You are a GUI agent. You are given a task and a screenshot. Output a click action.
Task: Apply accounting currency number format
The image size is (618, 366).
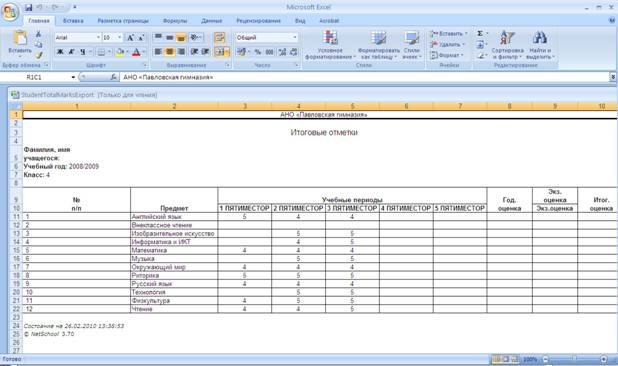point(241,52)
